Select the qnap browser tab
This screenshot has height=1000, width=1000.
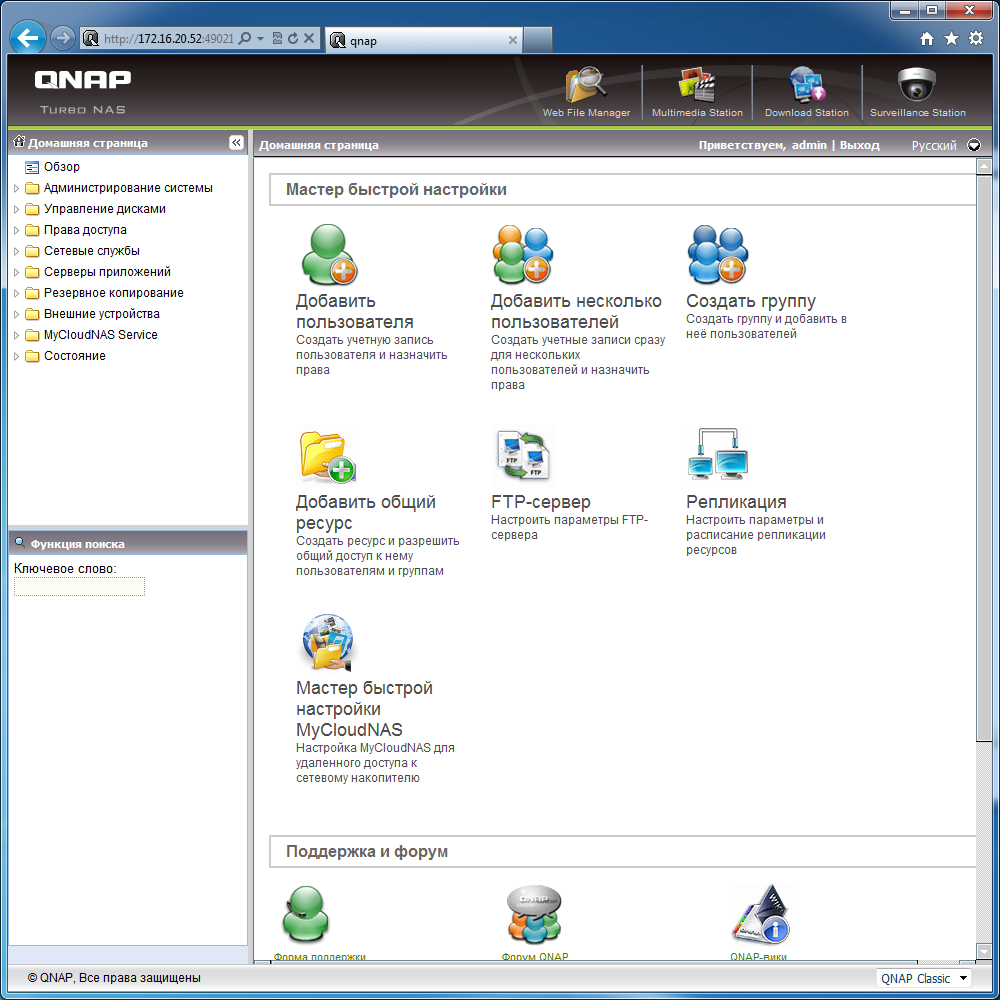coord(423,40)
